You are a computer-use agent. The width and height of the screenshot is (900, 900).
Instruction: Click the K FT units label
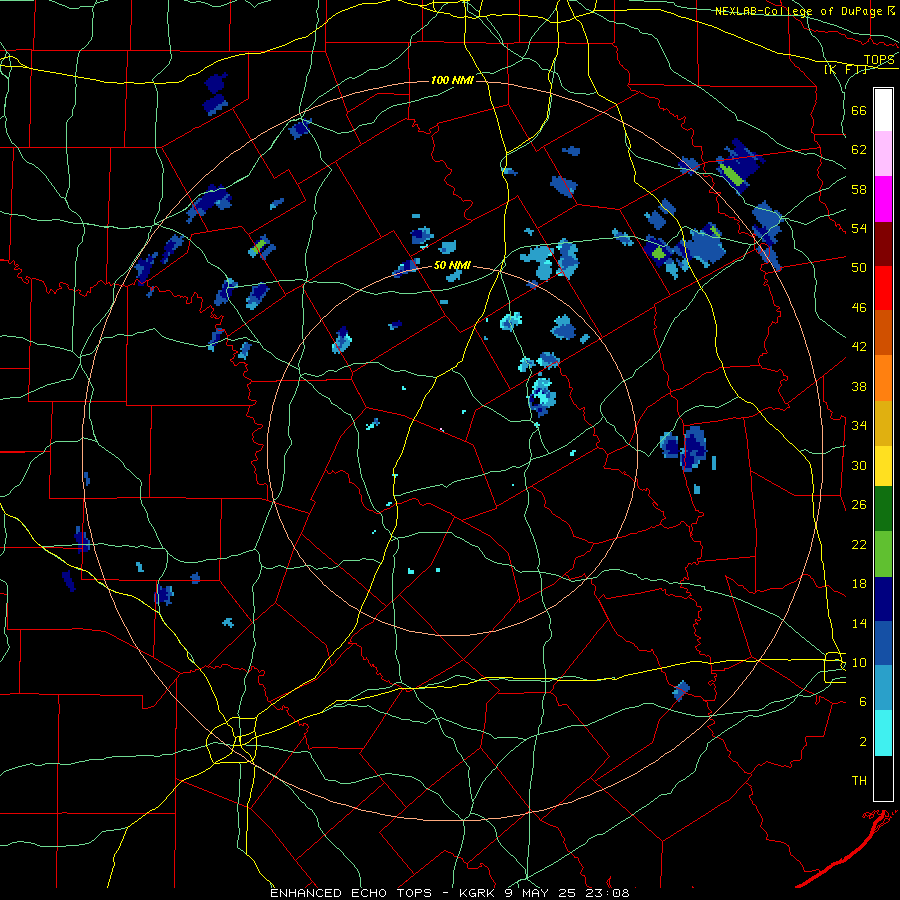(845, 70)
